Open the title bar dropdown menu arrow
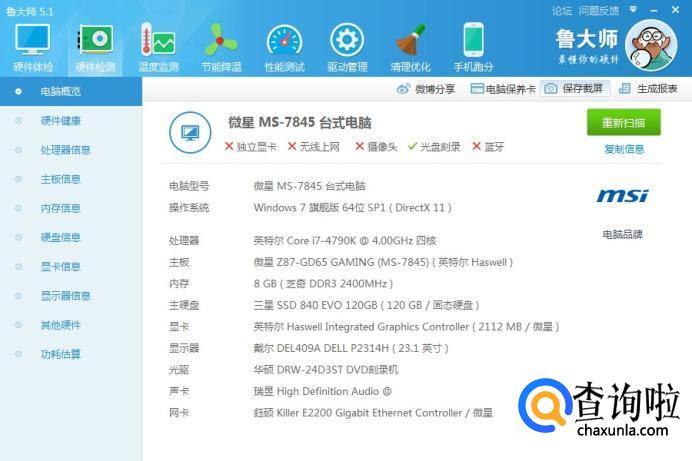692x461 pixels. pos(633,10)
